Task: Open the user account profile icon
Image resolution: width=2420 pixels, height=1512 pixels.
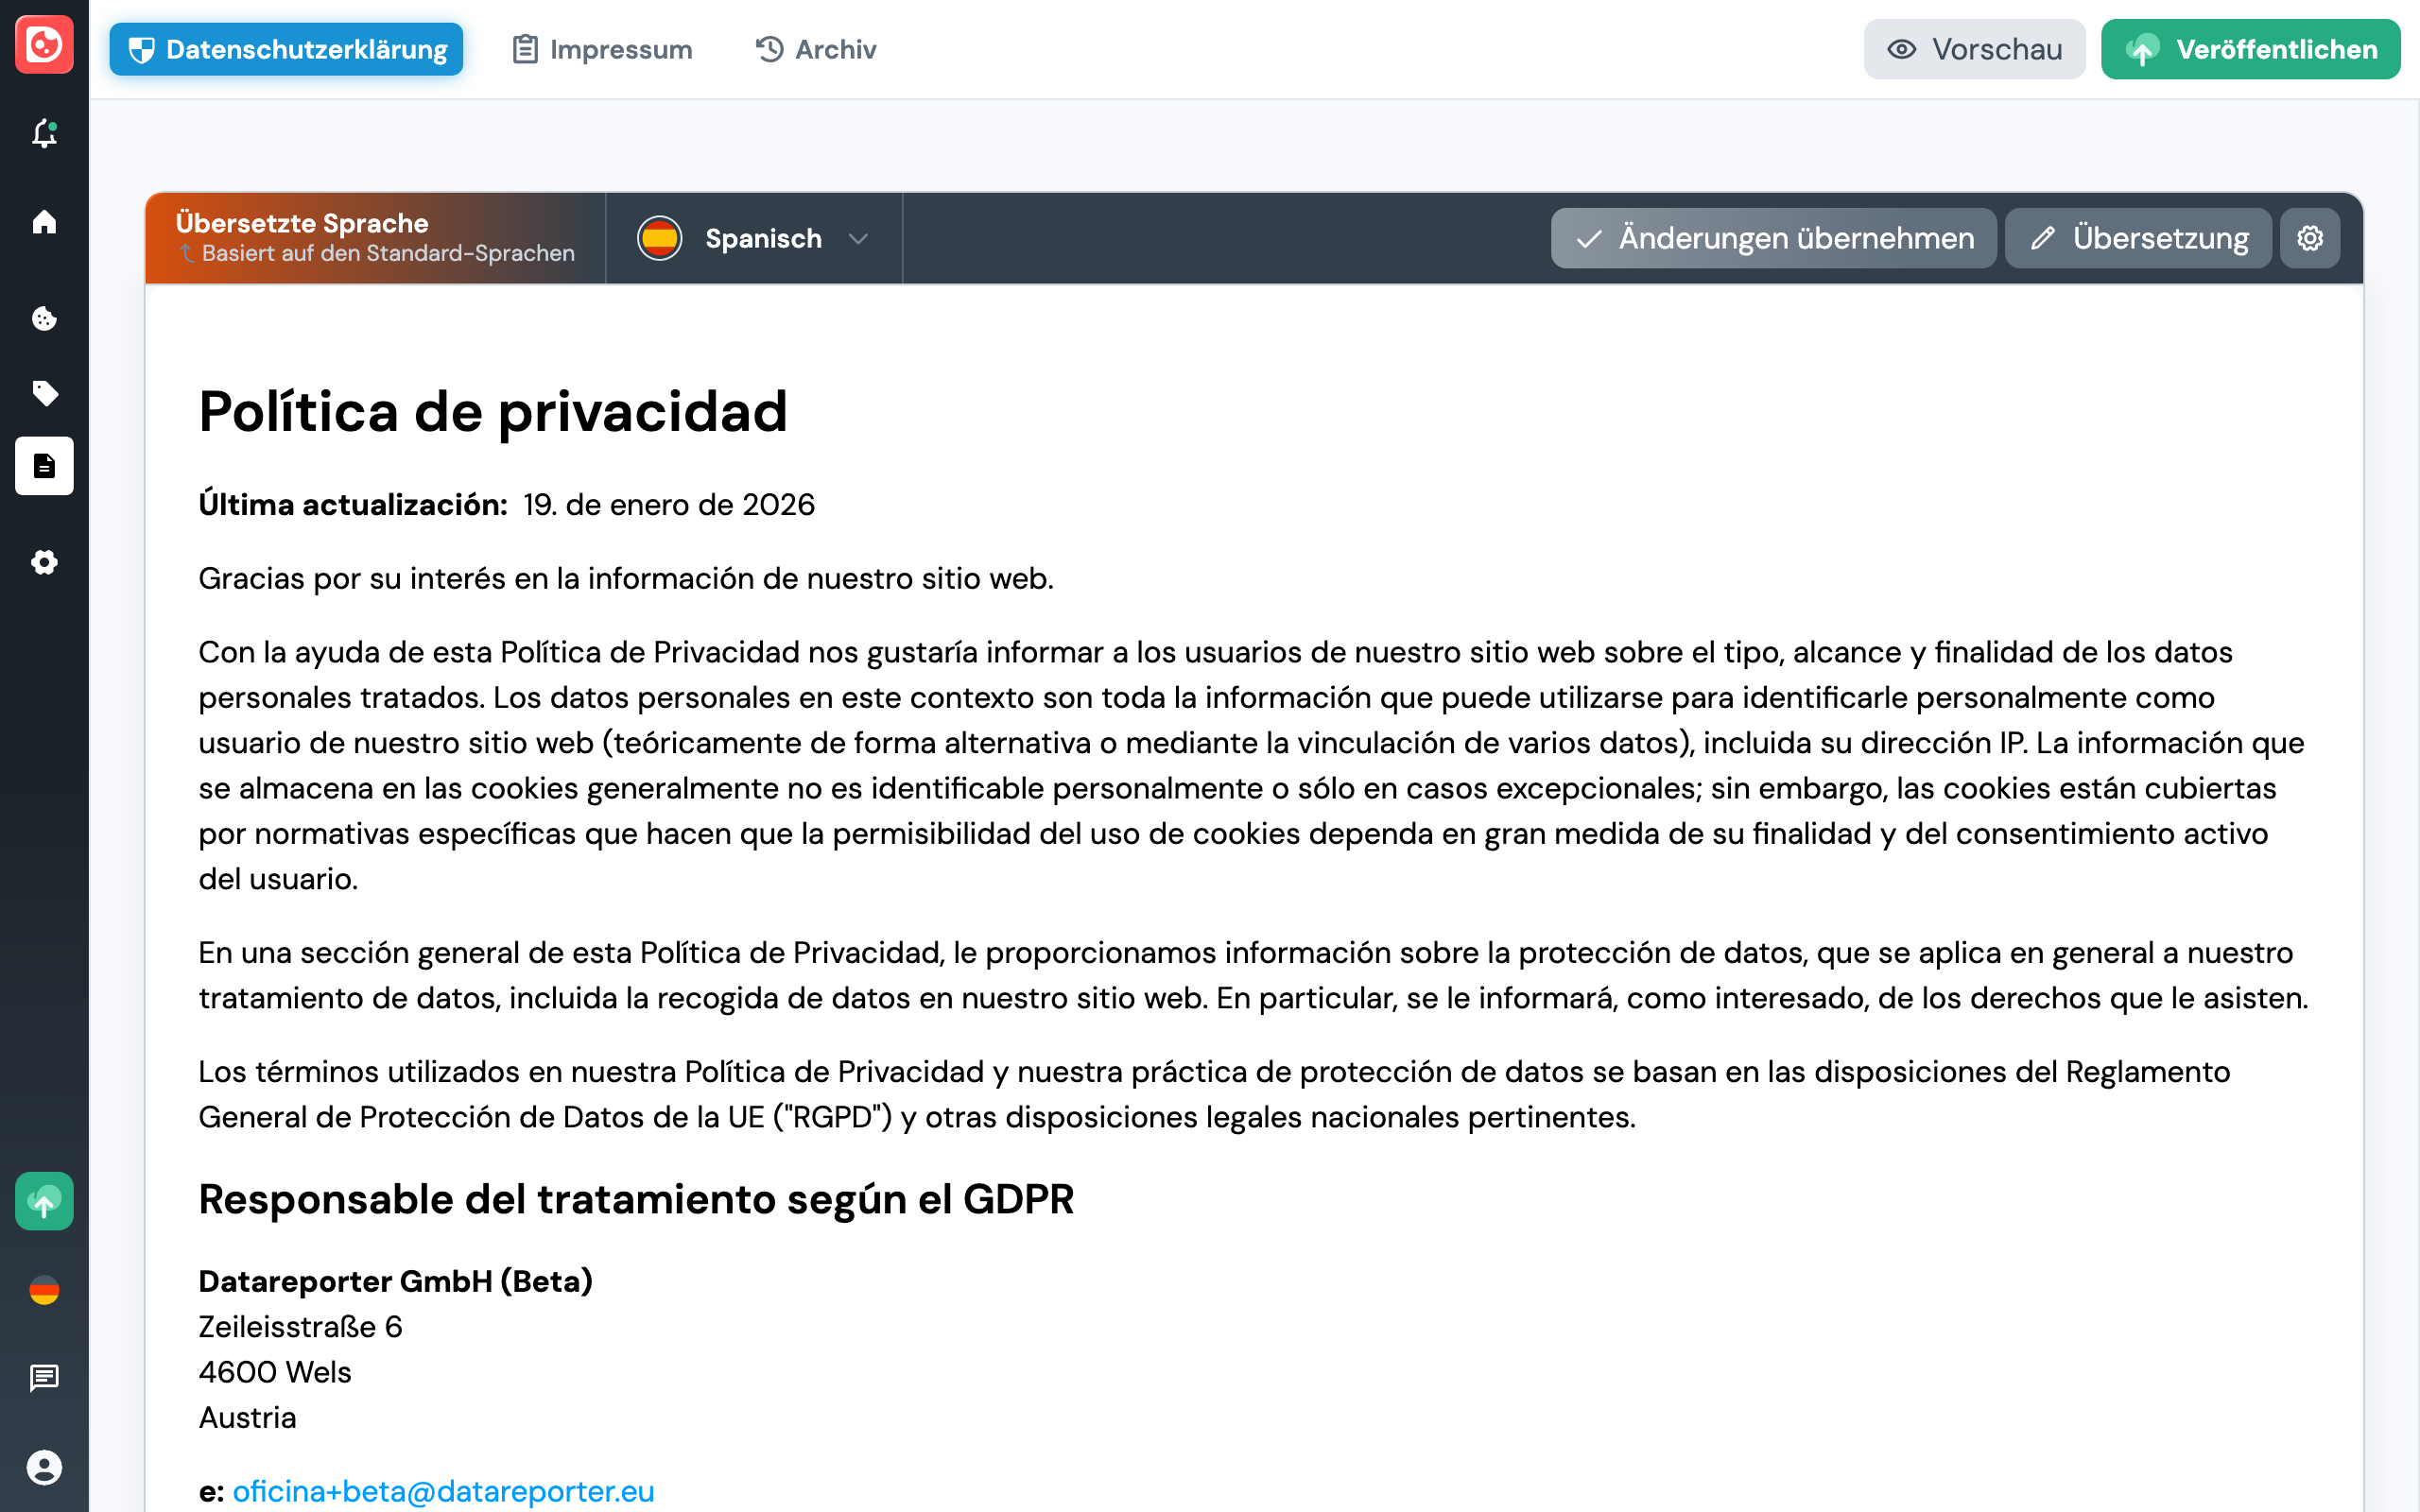Action: tap(44, 1467)
